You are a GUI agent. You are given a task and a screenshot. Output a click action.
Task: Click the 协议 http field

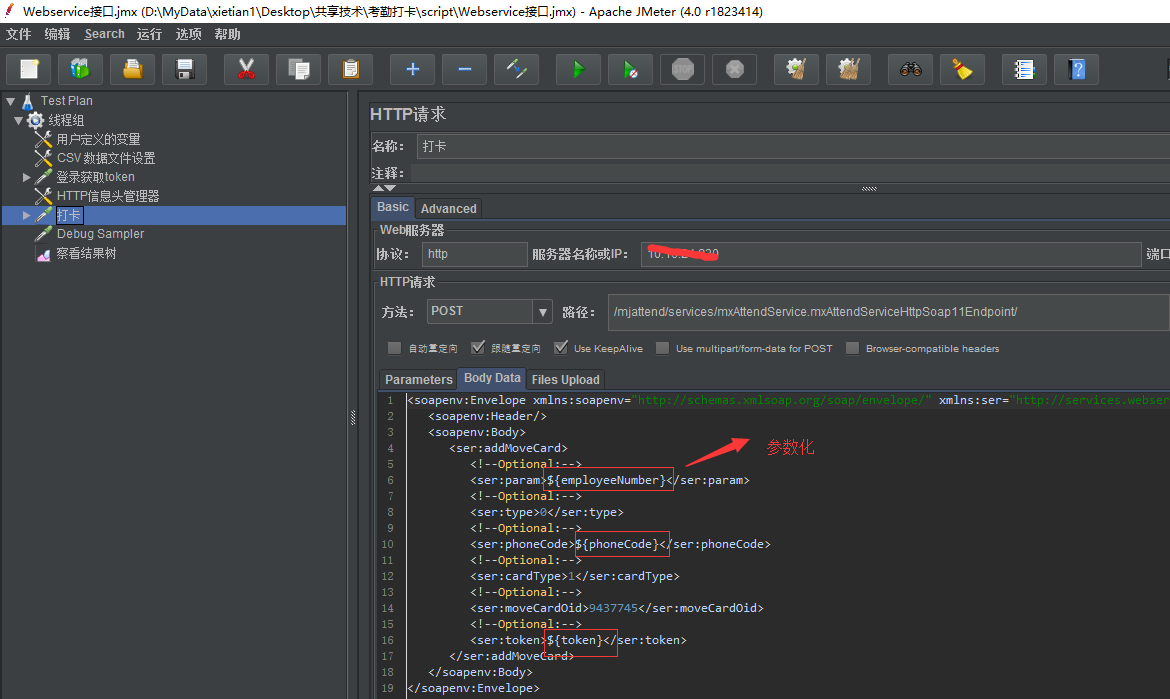coord(475,254)
